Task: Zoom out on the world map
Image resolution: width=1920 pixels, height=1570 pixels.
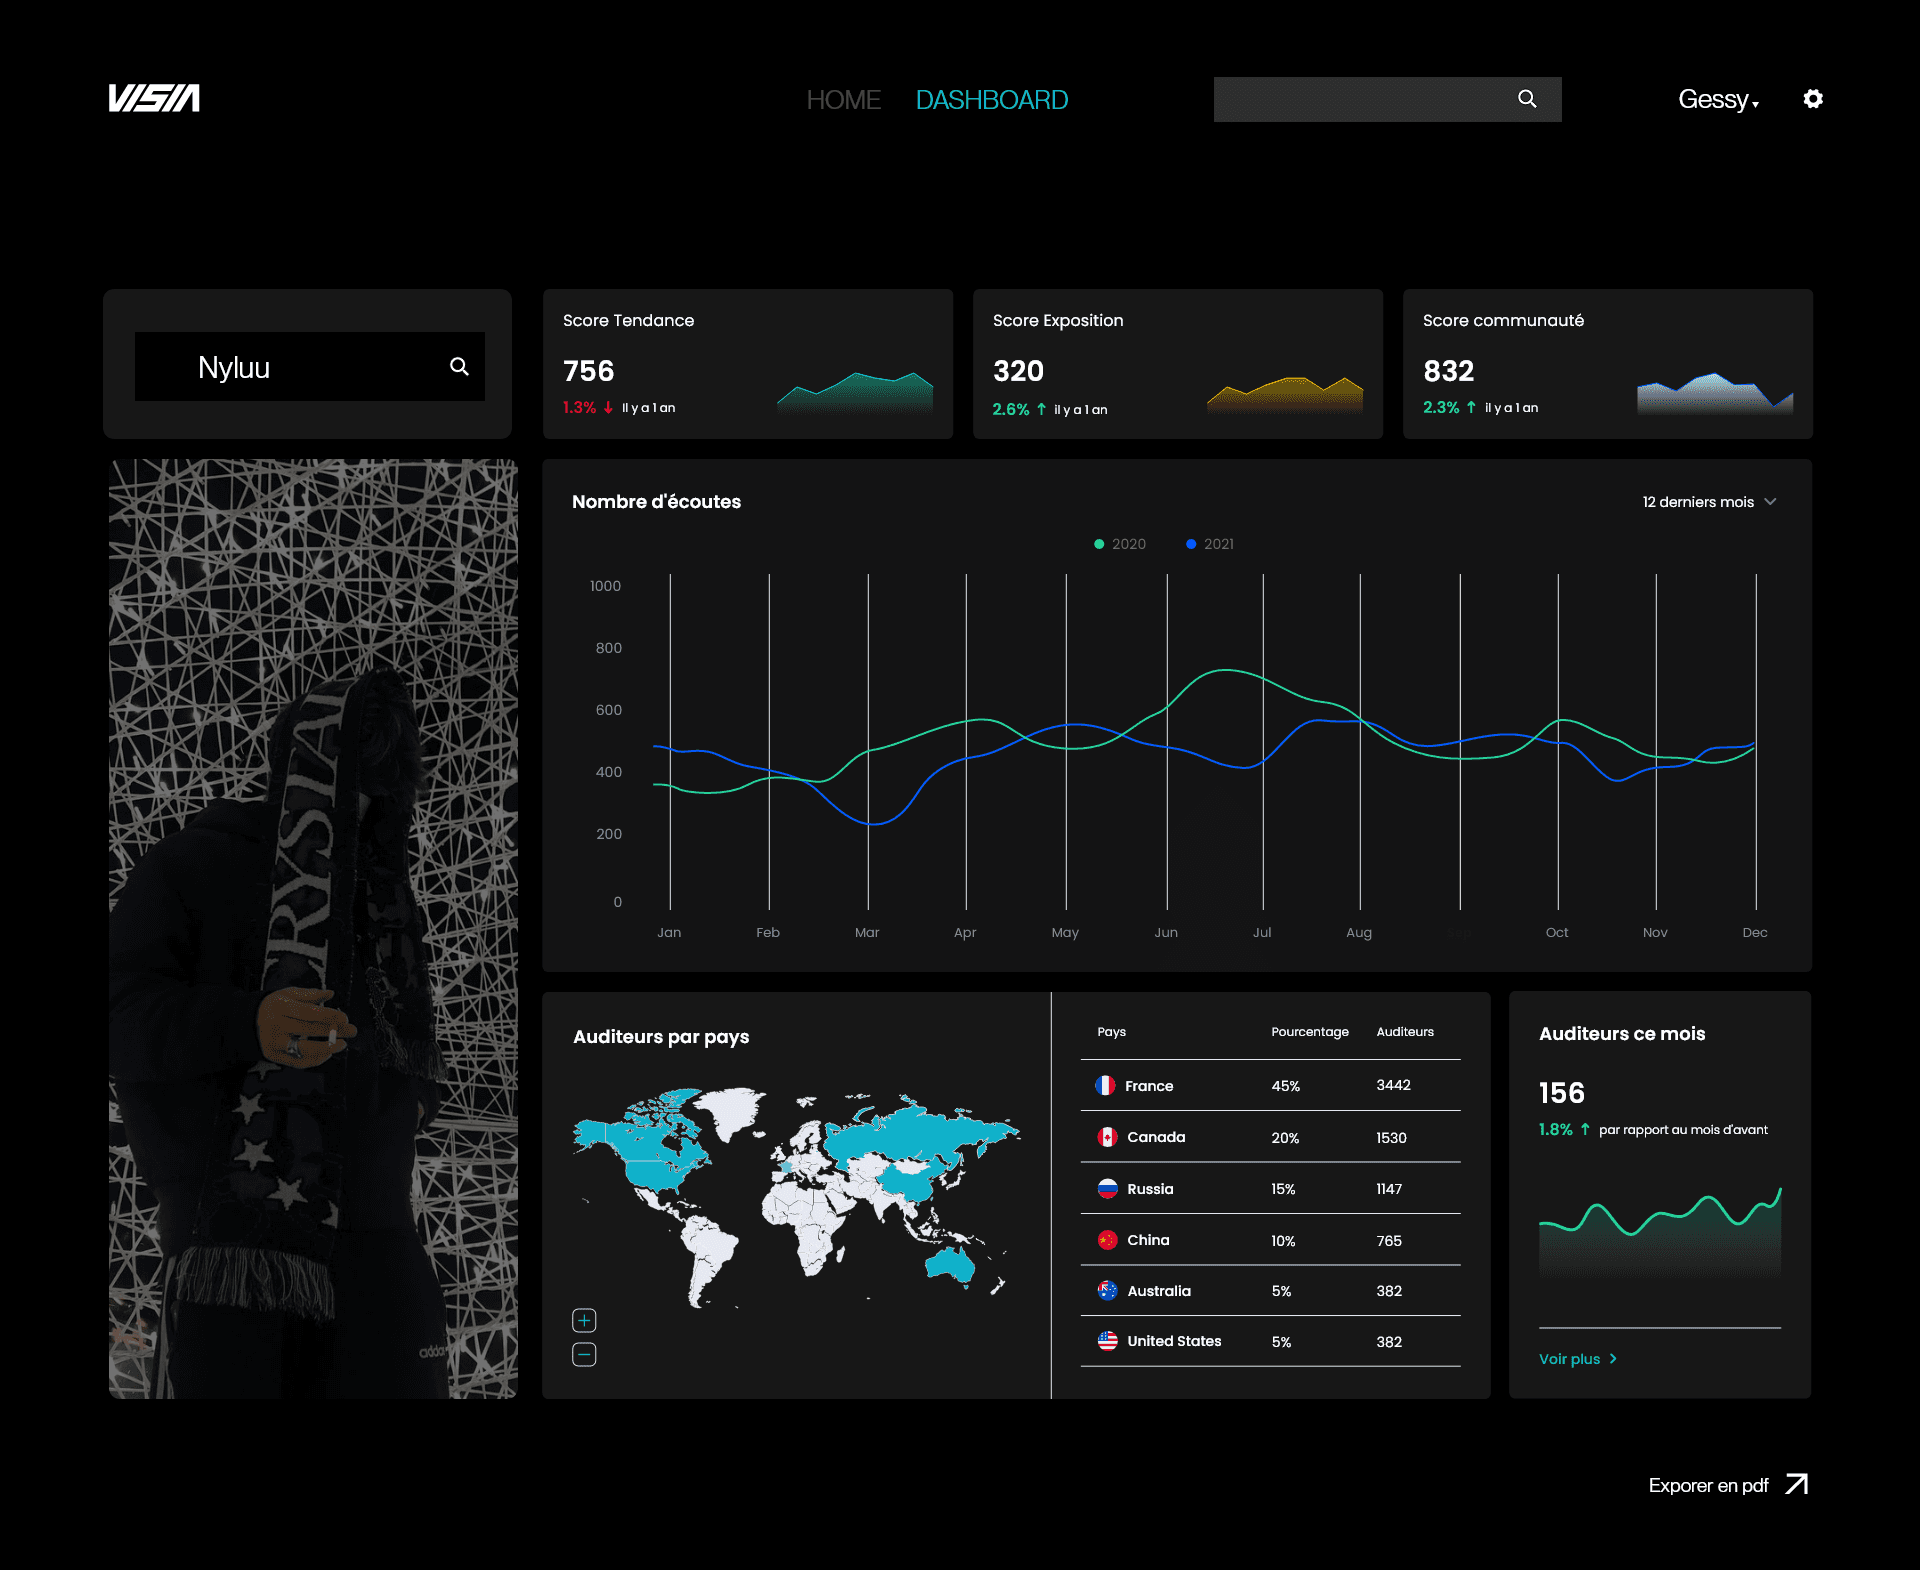Action: pyautogui.click(x=584, y=1354)
